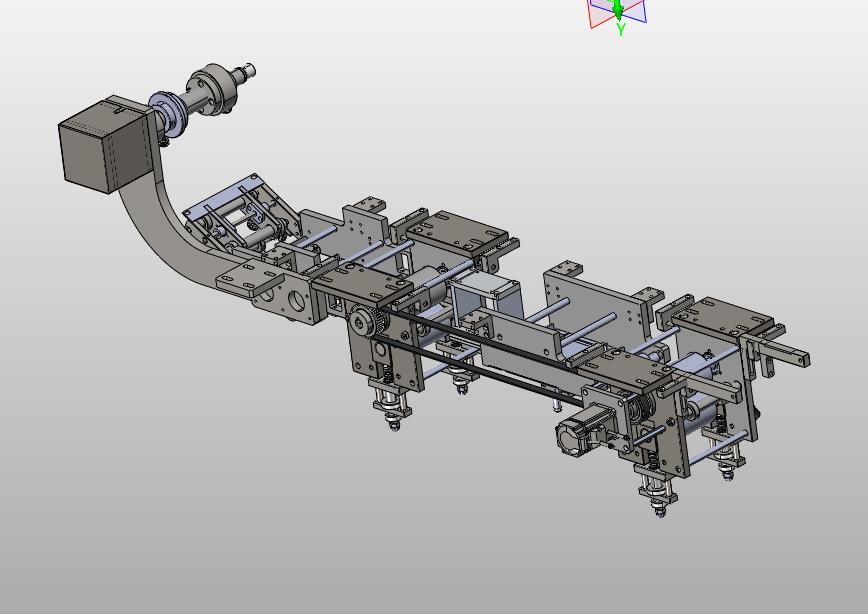Click the green Y axis arrow on the triad
The height and width of the screenshot is (614, 868).
click(x=618, y=9)
